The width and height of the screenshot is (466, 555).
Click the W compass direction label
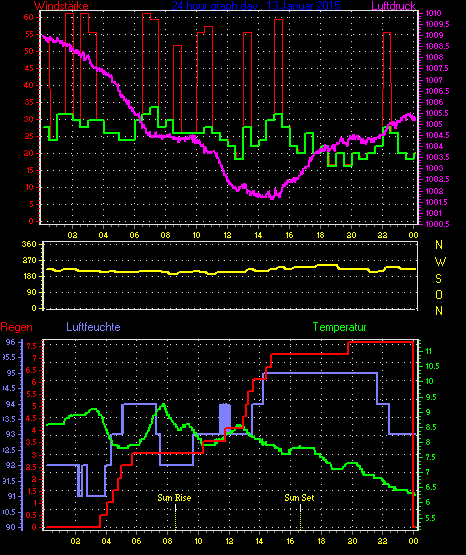(440, 262)
